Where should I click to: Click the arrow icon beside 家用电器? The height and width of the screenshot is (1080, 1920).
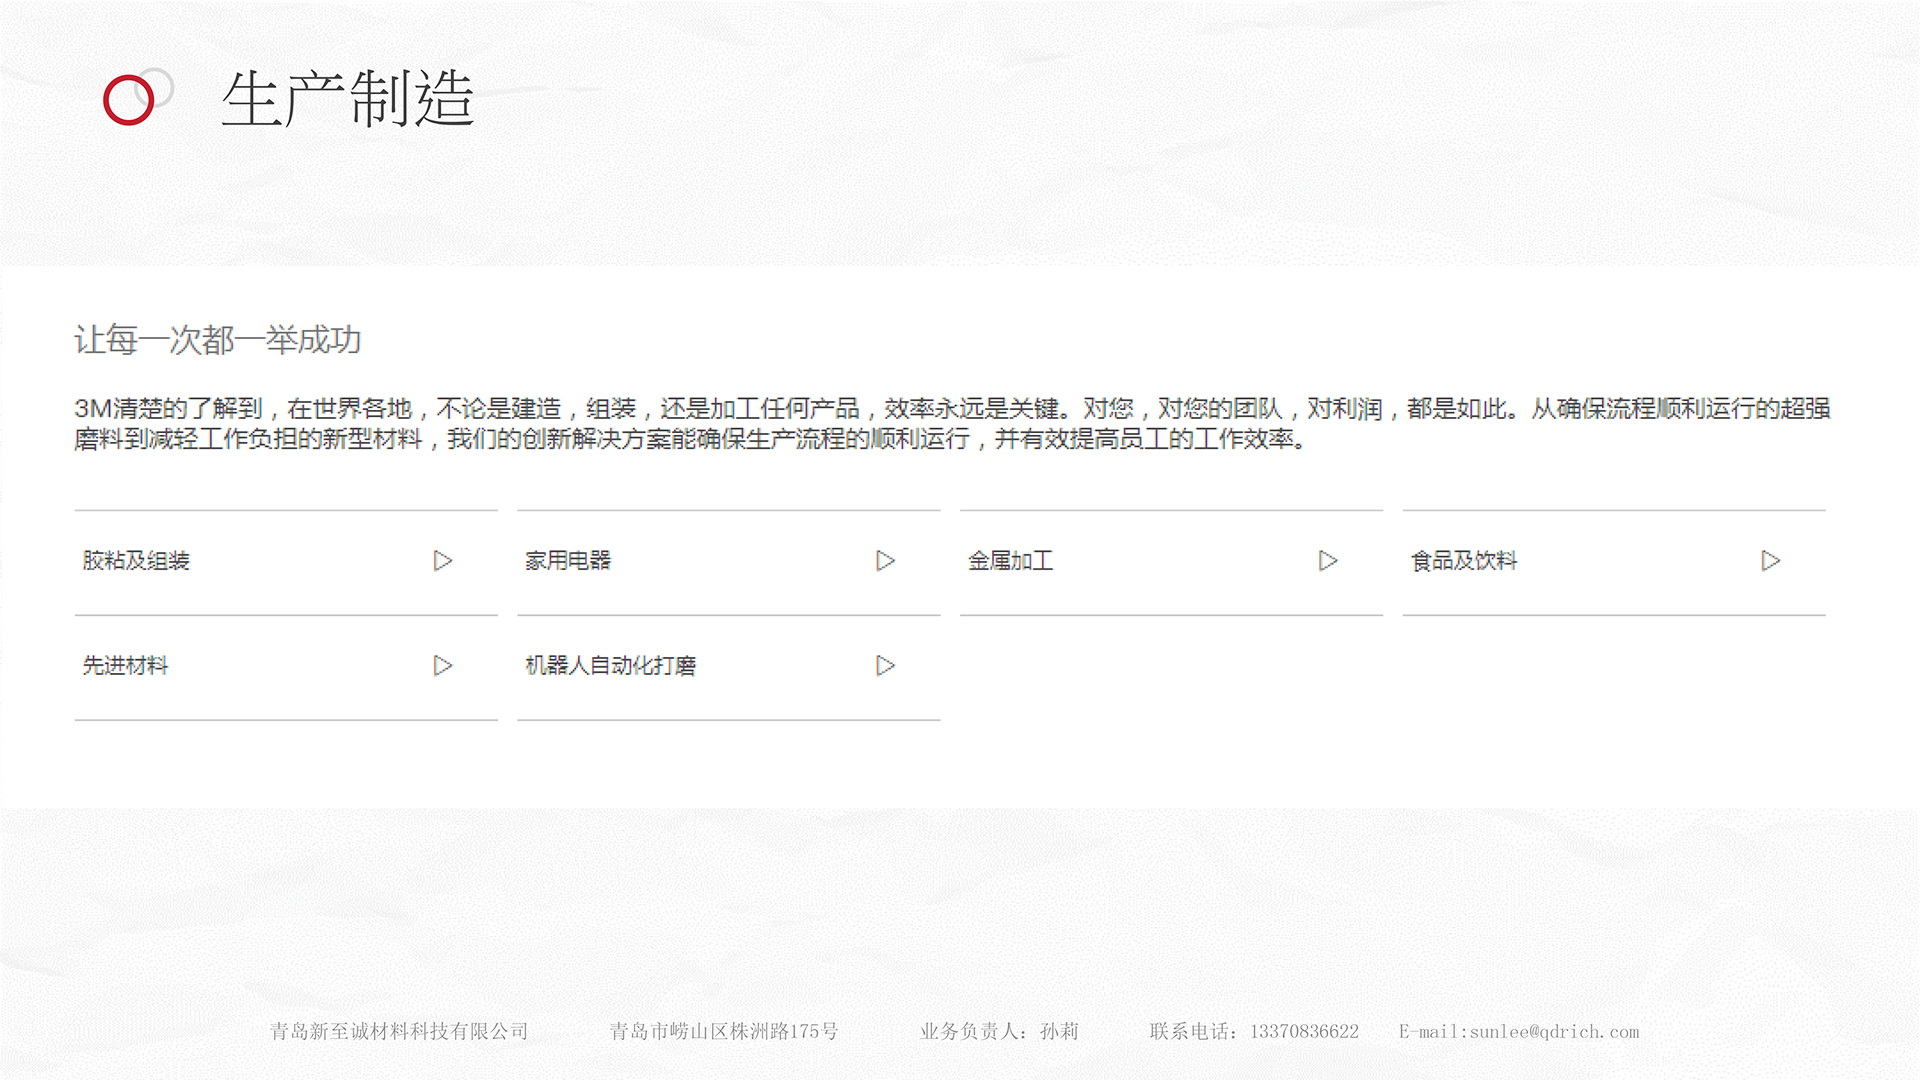[885, 561]
